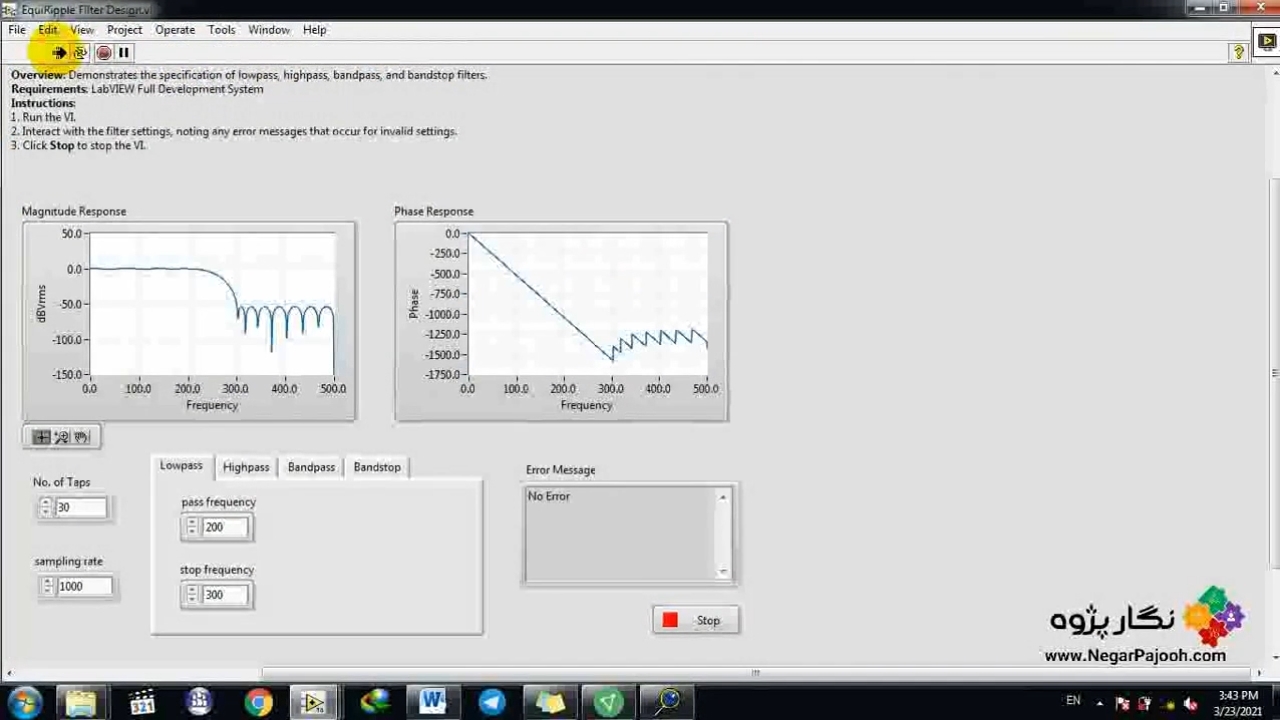Open Google Chrome from the taskbar
The width and height of the screenshot is (1280, 720).
click(x=258, y=702)
